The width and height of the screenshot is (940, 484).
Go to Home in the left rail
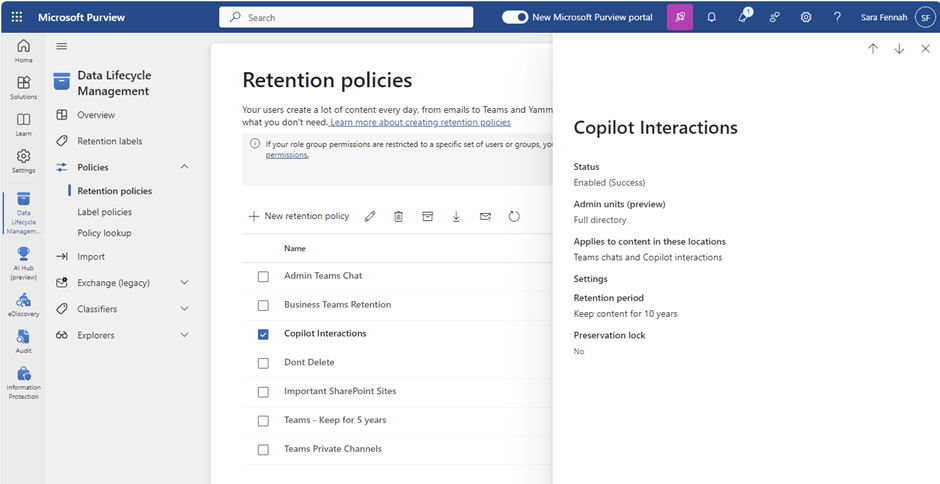tap(23, 51)
